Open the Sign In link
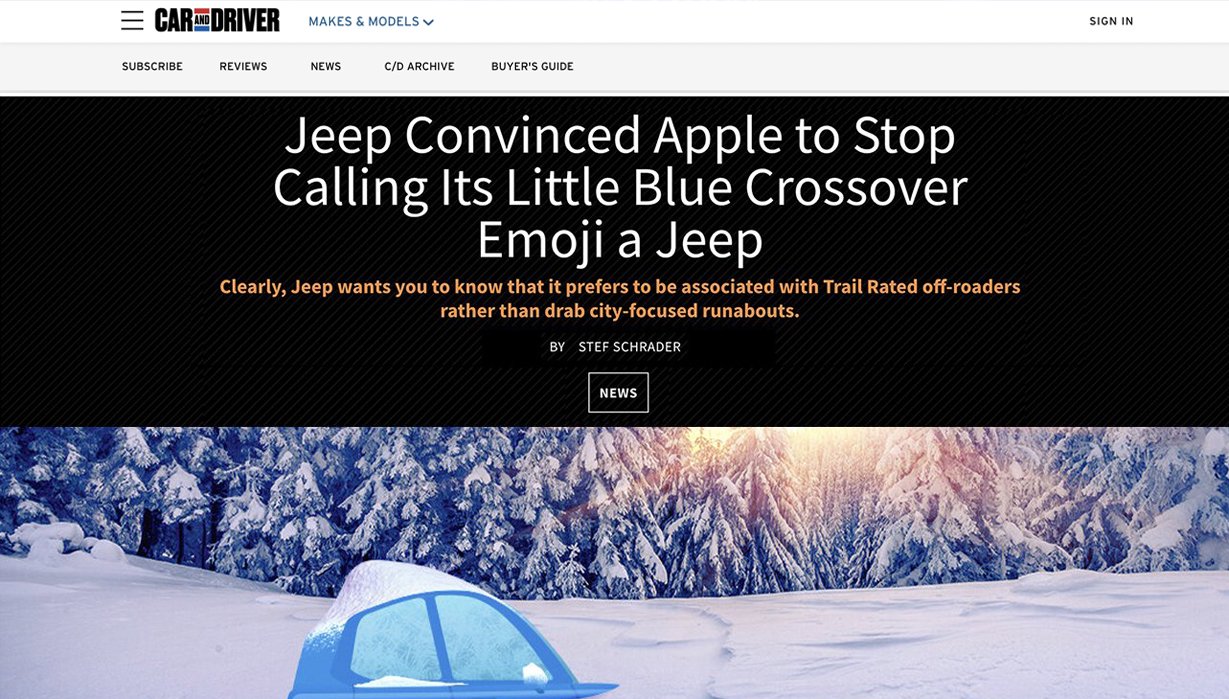The height and width of the screenshot is (699, 1229). point(1111,21)
